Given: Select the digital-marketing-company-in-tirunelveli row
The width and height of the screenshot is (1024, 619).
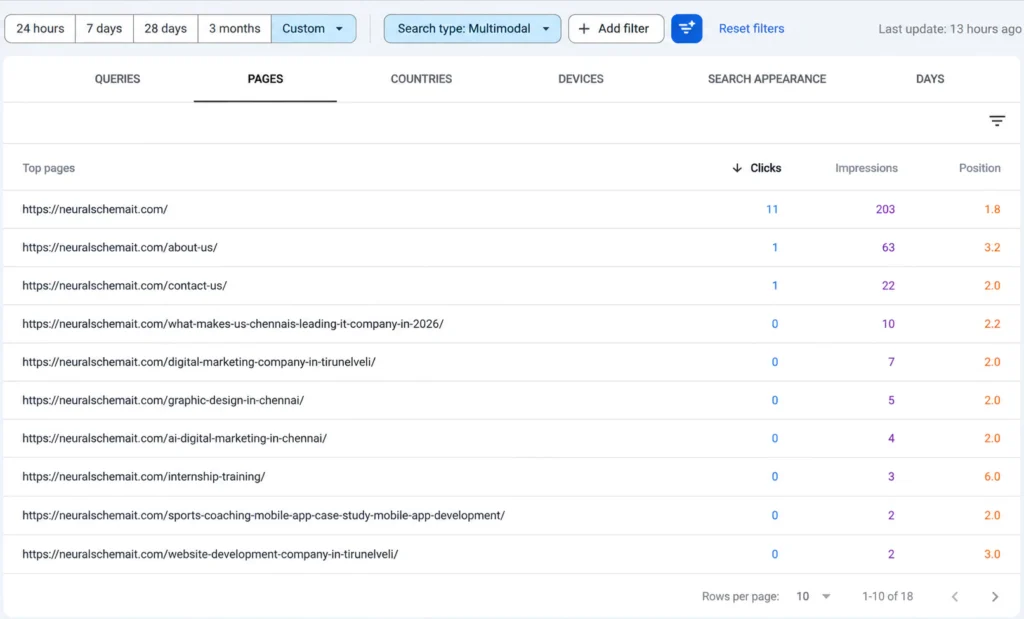Looking at the screenshot, I should (511, 362).
